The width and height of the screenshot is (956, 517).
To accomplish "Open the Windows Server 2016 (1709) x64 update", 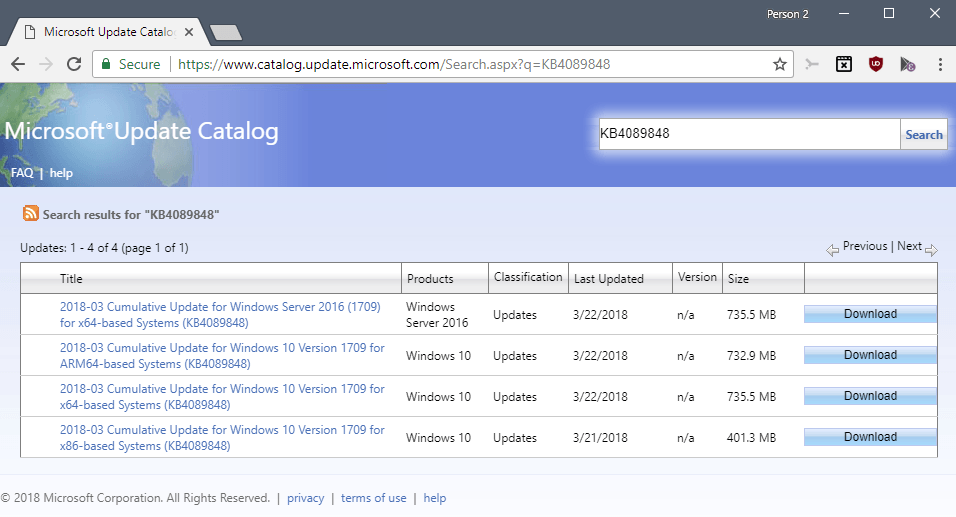I will pyautogui.click(x=219, y=315).
